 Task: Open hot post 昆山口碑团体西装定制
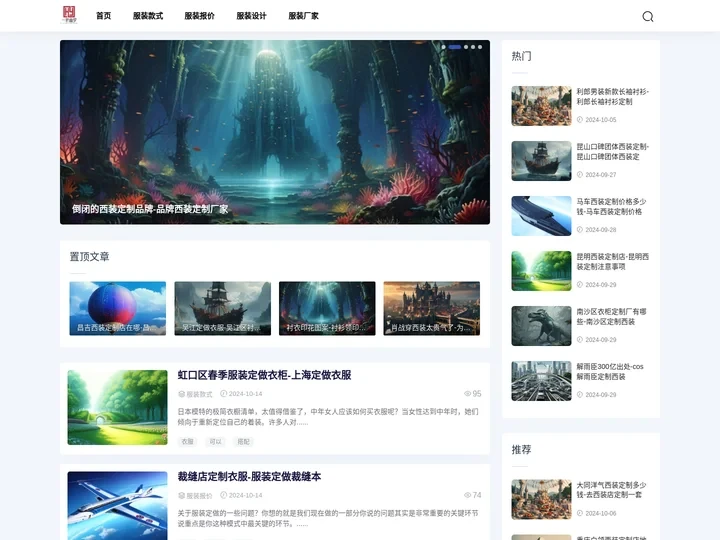point(613,152)
